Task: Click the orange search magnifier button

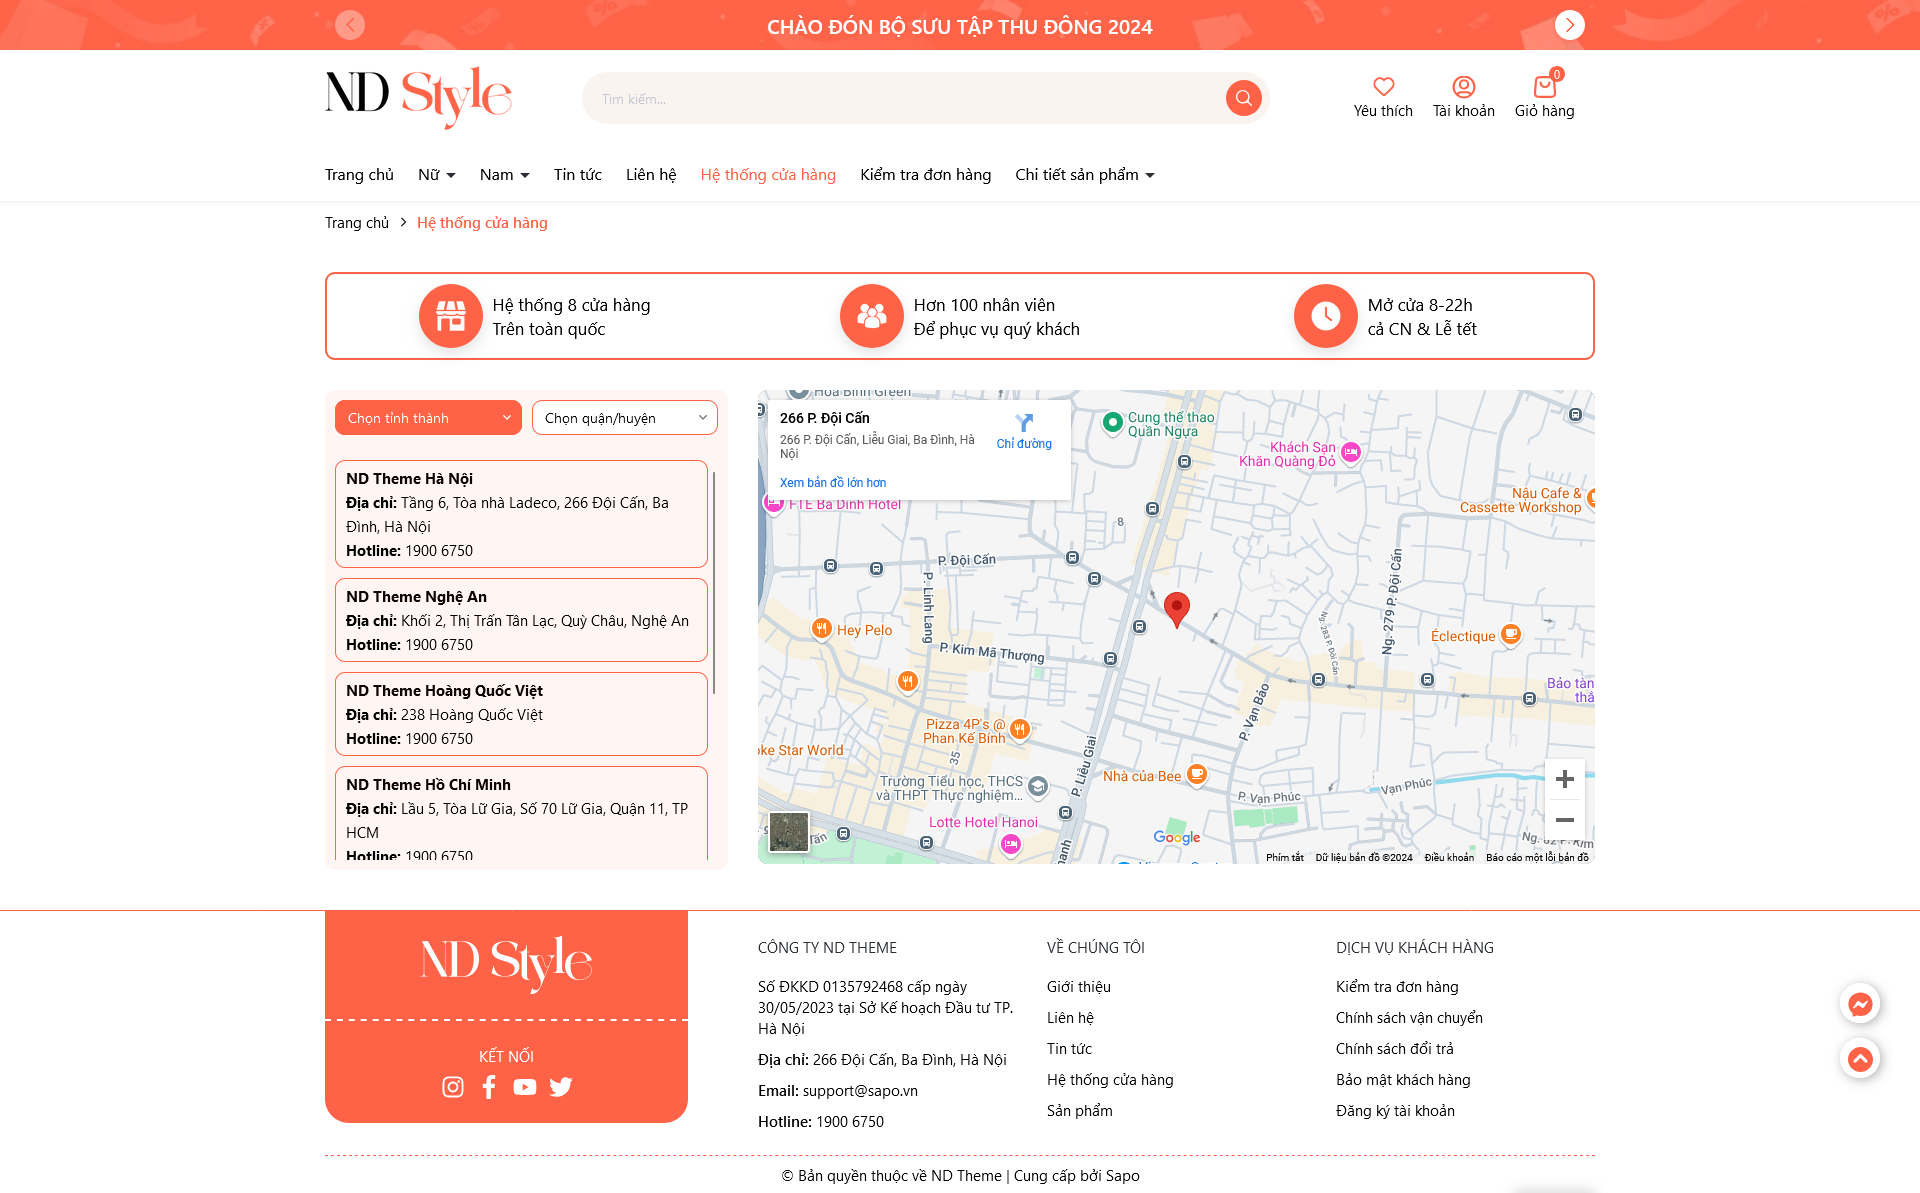Action: tap(1243, 98)
